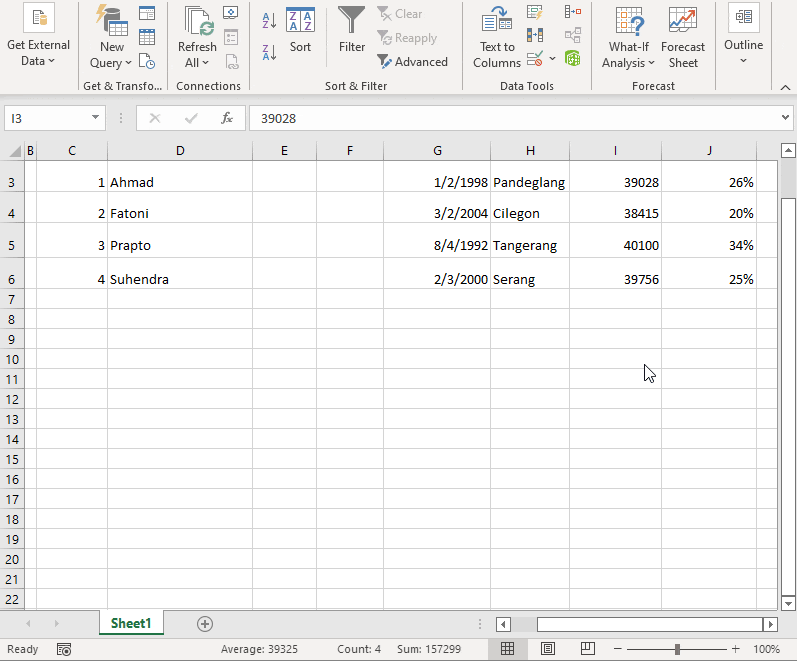The image size is (797, 661).
Task: Switch to Page Break Preview view
Action: (588, 649)
